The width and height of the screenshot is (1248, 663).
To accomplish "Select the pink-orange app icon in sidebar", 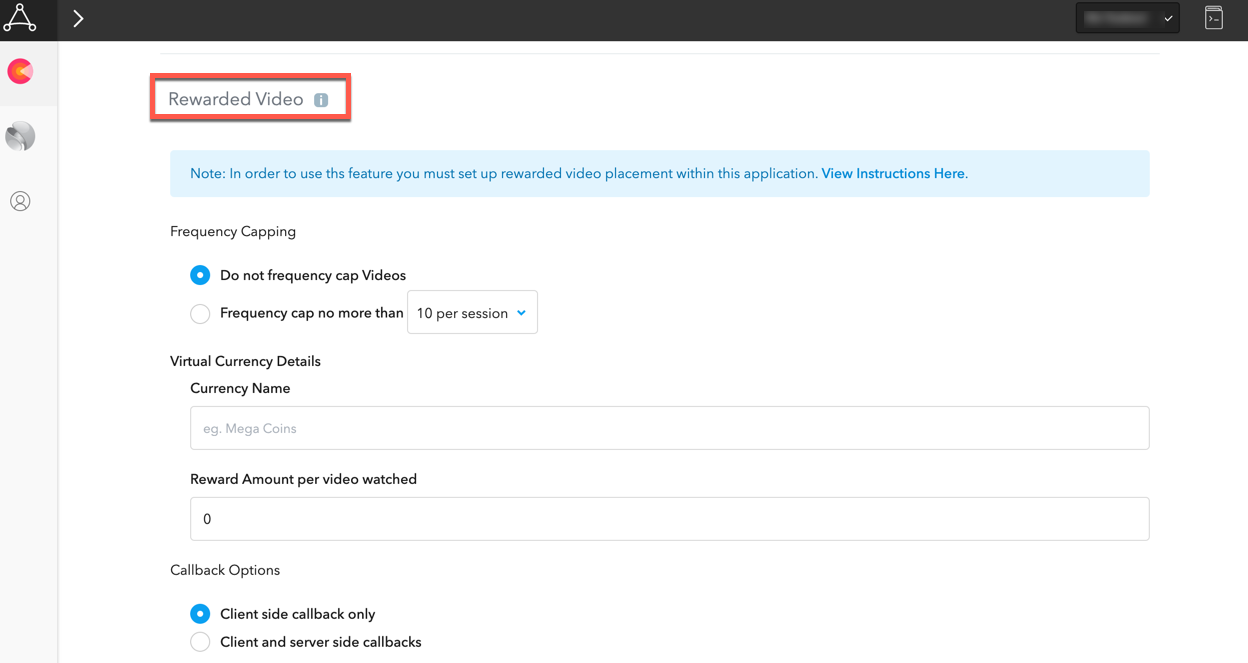I will [20, 72].
